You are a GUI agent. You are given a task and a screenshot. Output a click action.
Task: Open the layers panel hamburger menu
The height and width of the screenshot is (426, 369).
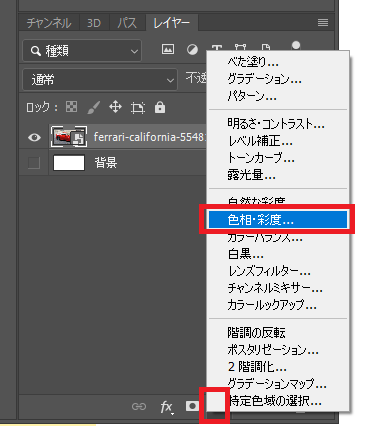click(323, 23)
